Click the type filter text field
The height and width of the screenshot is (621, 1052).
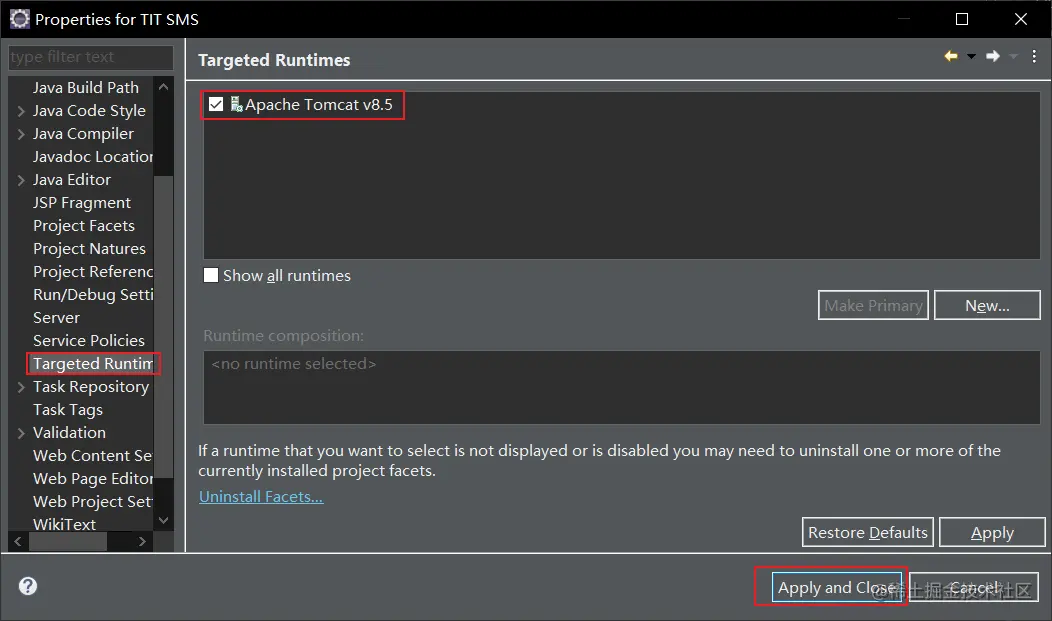pos(91,57)
